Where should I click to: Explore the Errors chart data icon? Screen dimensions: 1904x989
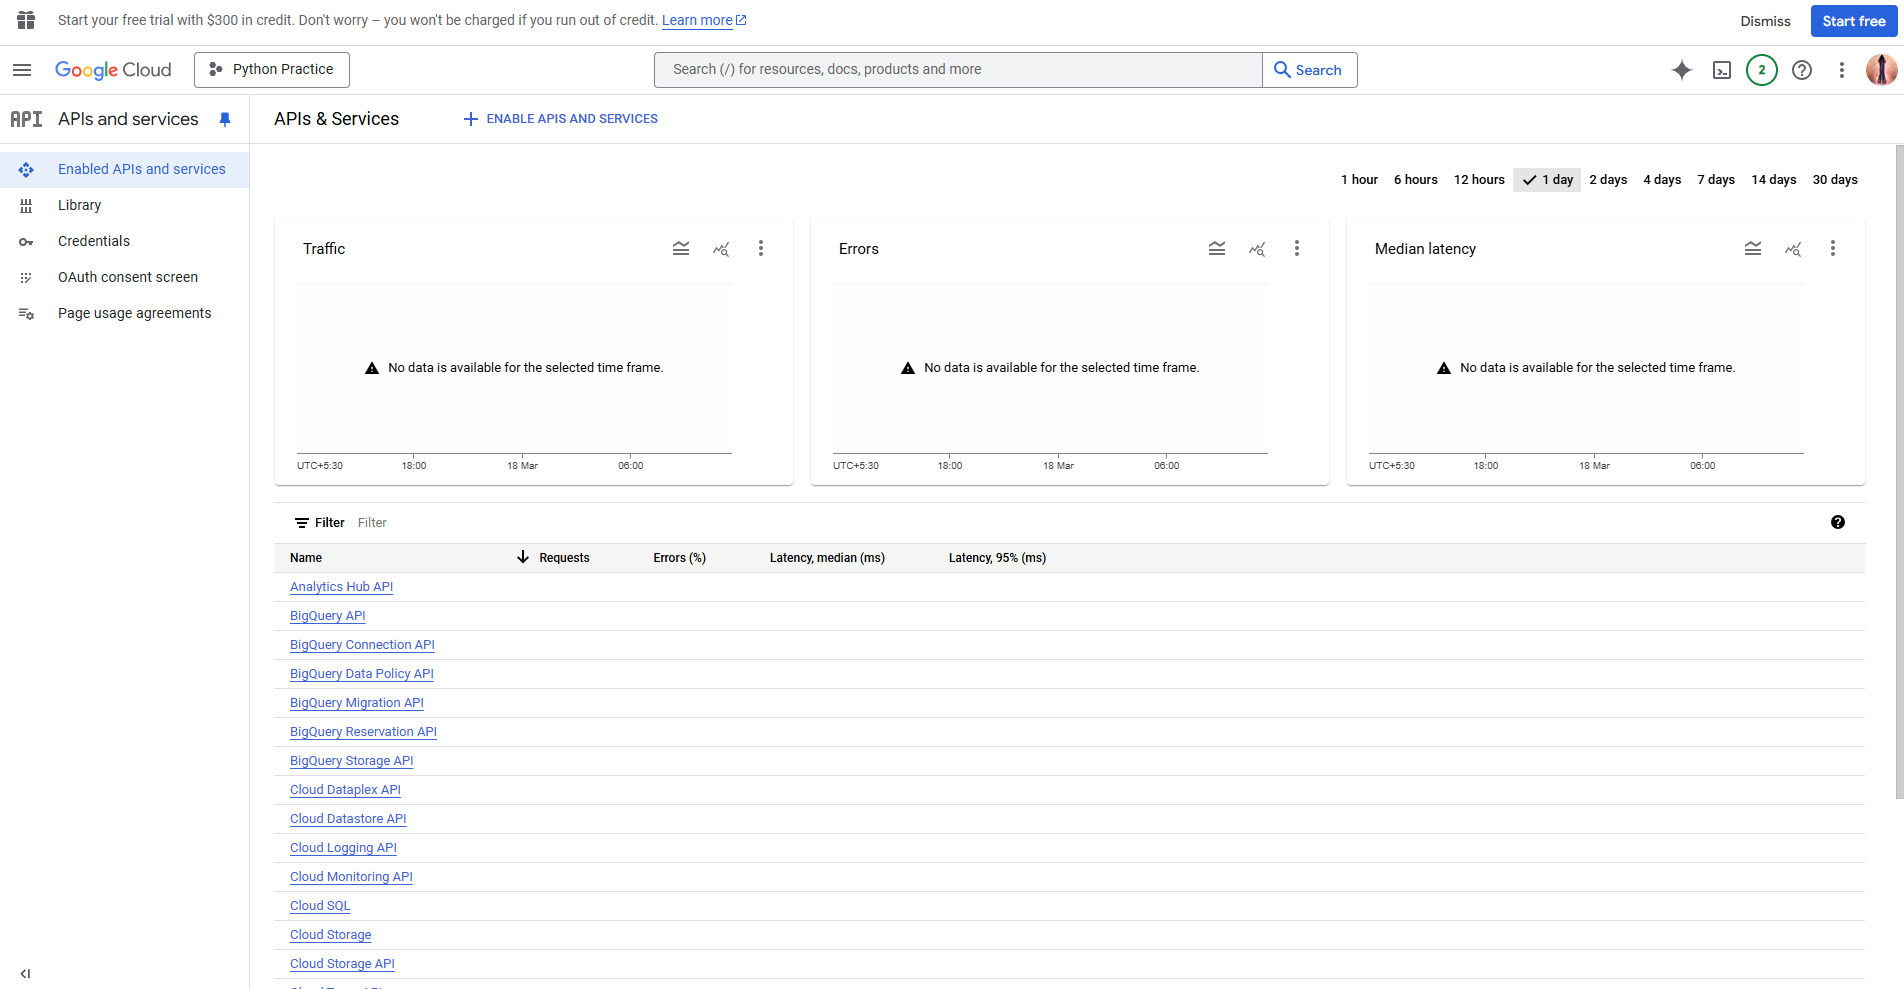1257,248
